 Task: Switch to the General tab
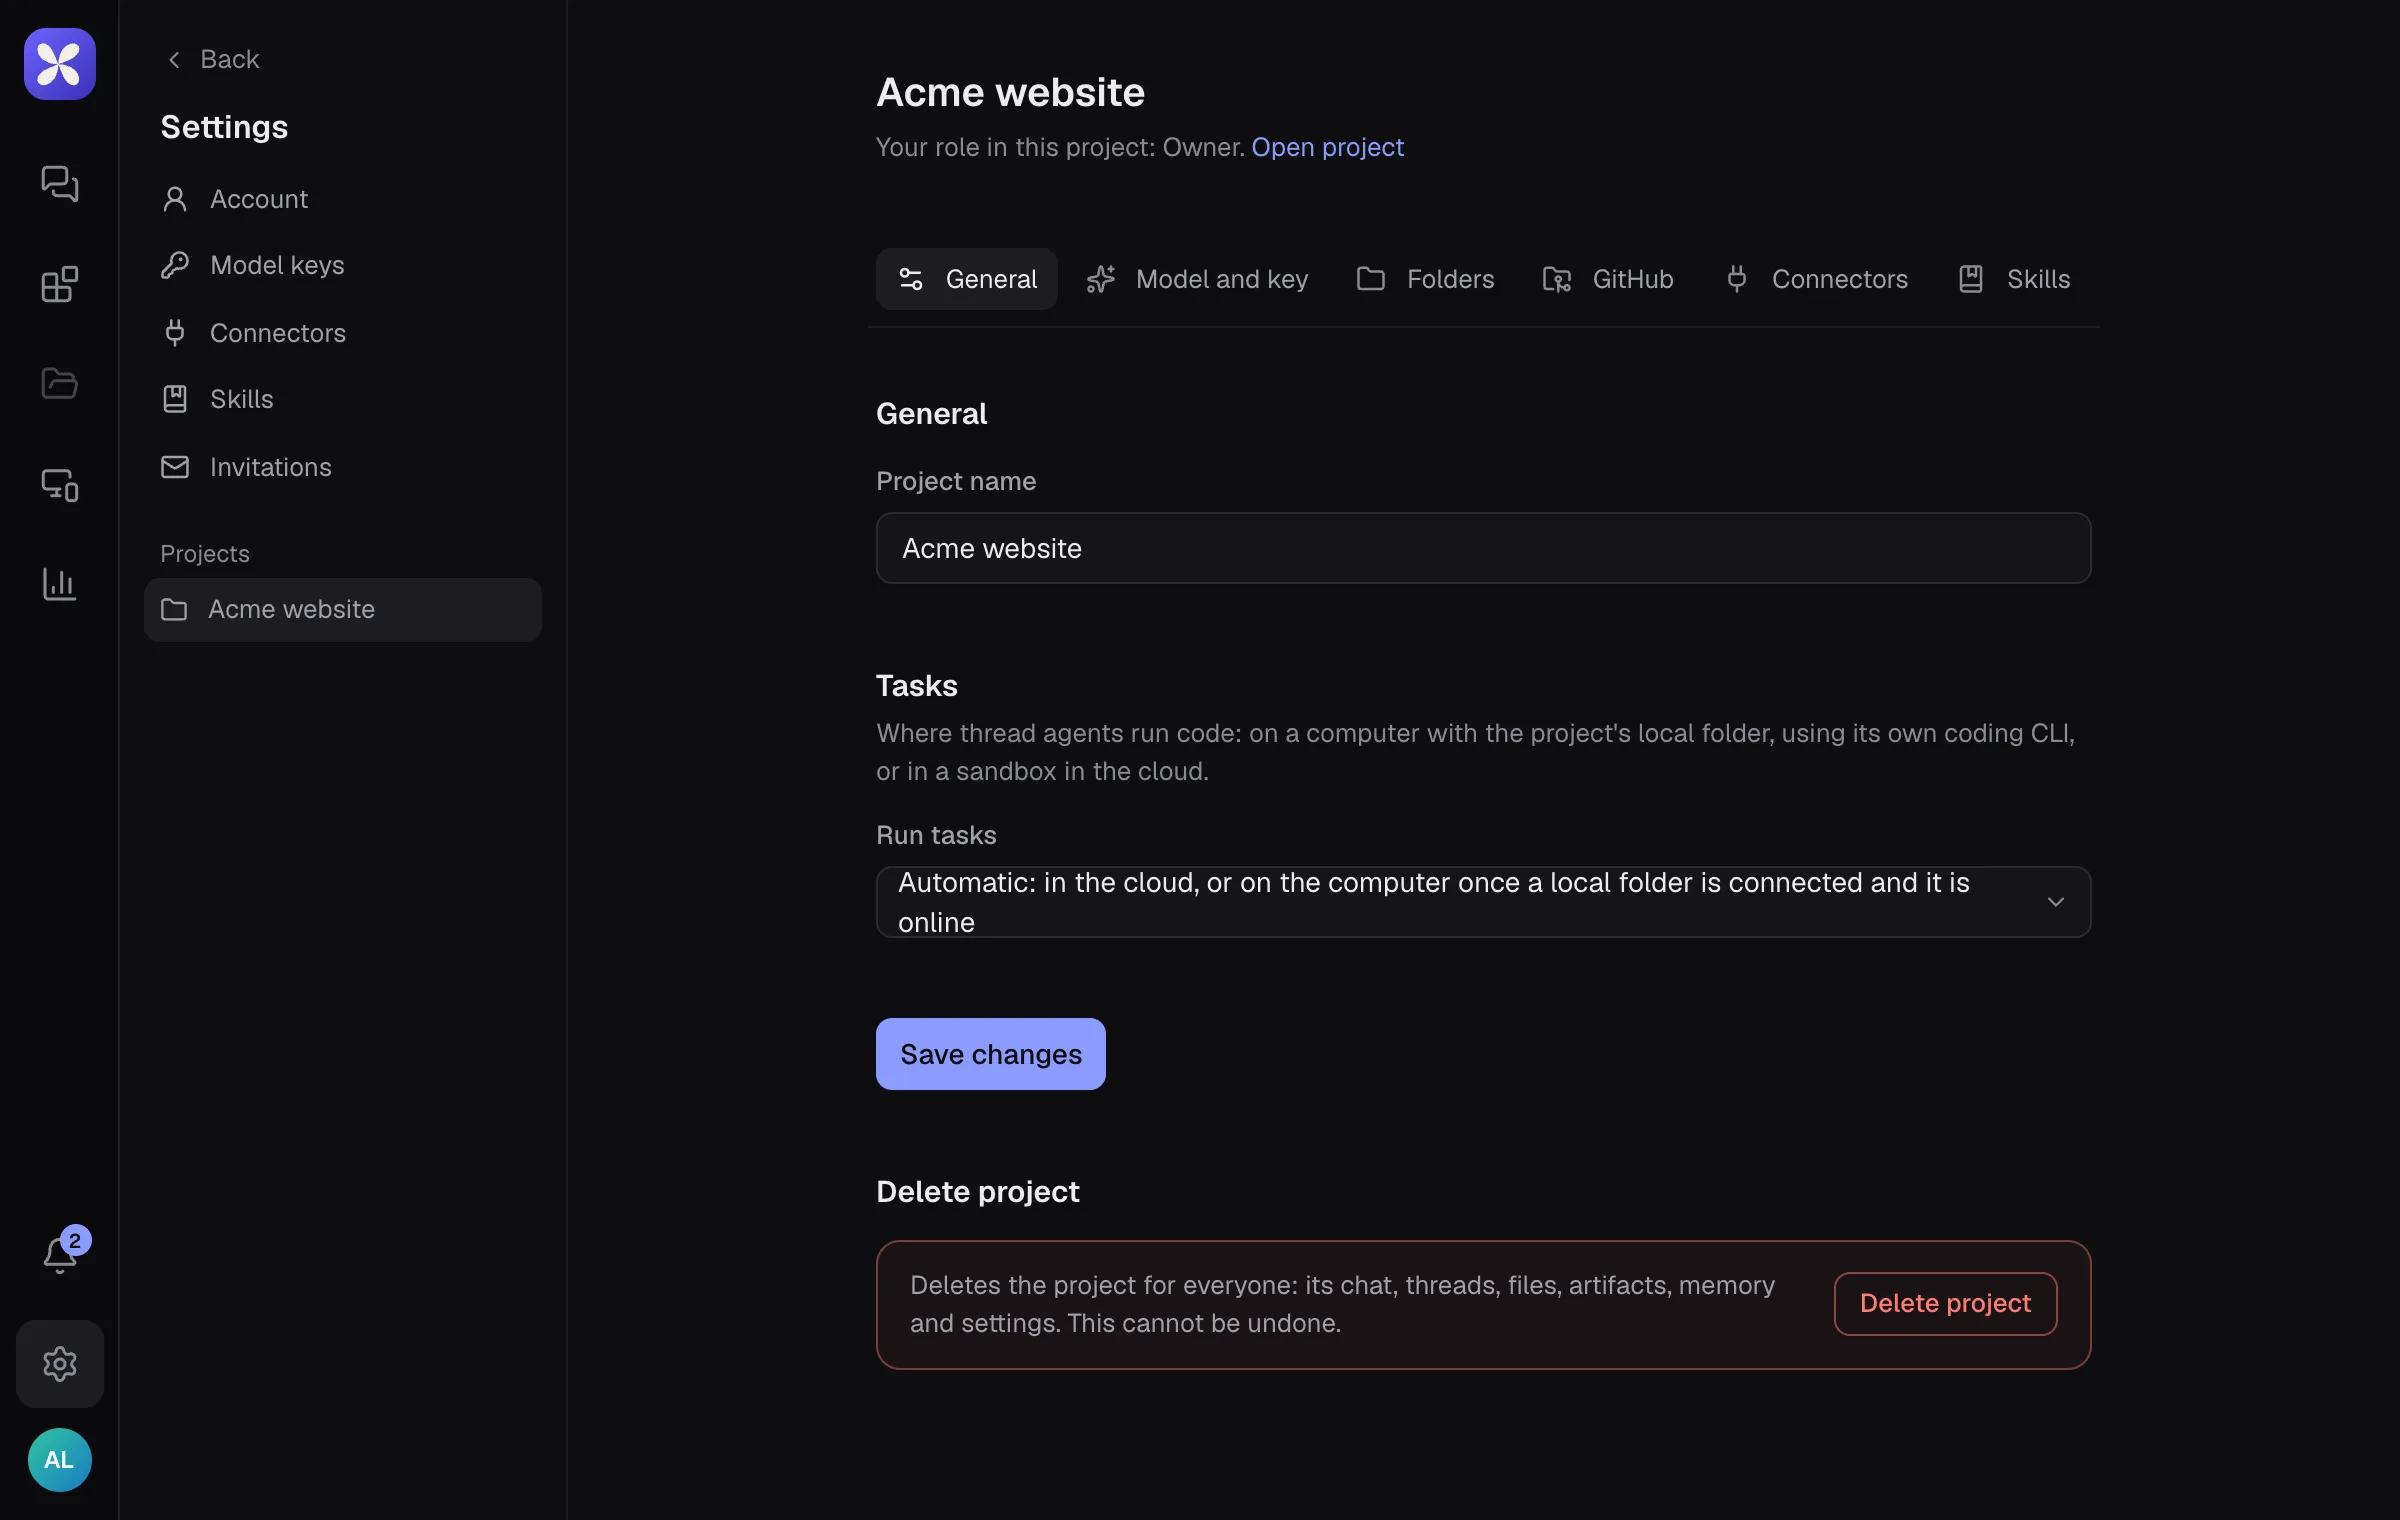(966, 279)
